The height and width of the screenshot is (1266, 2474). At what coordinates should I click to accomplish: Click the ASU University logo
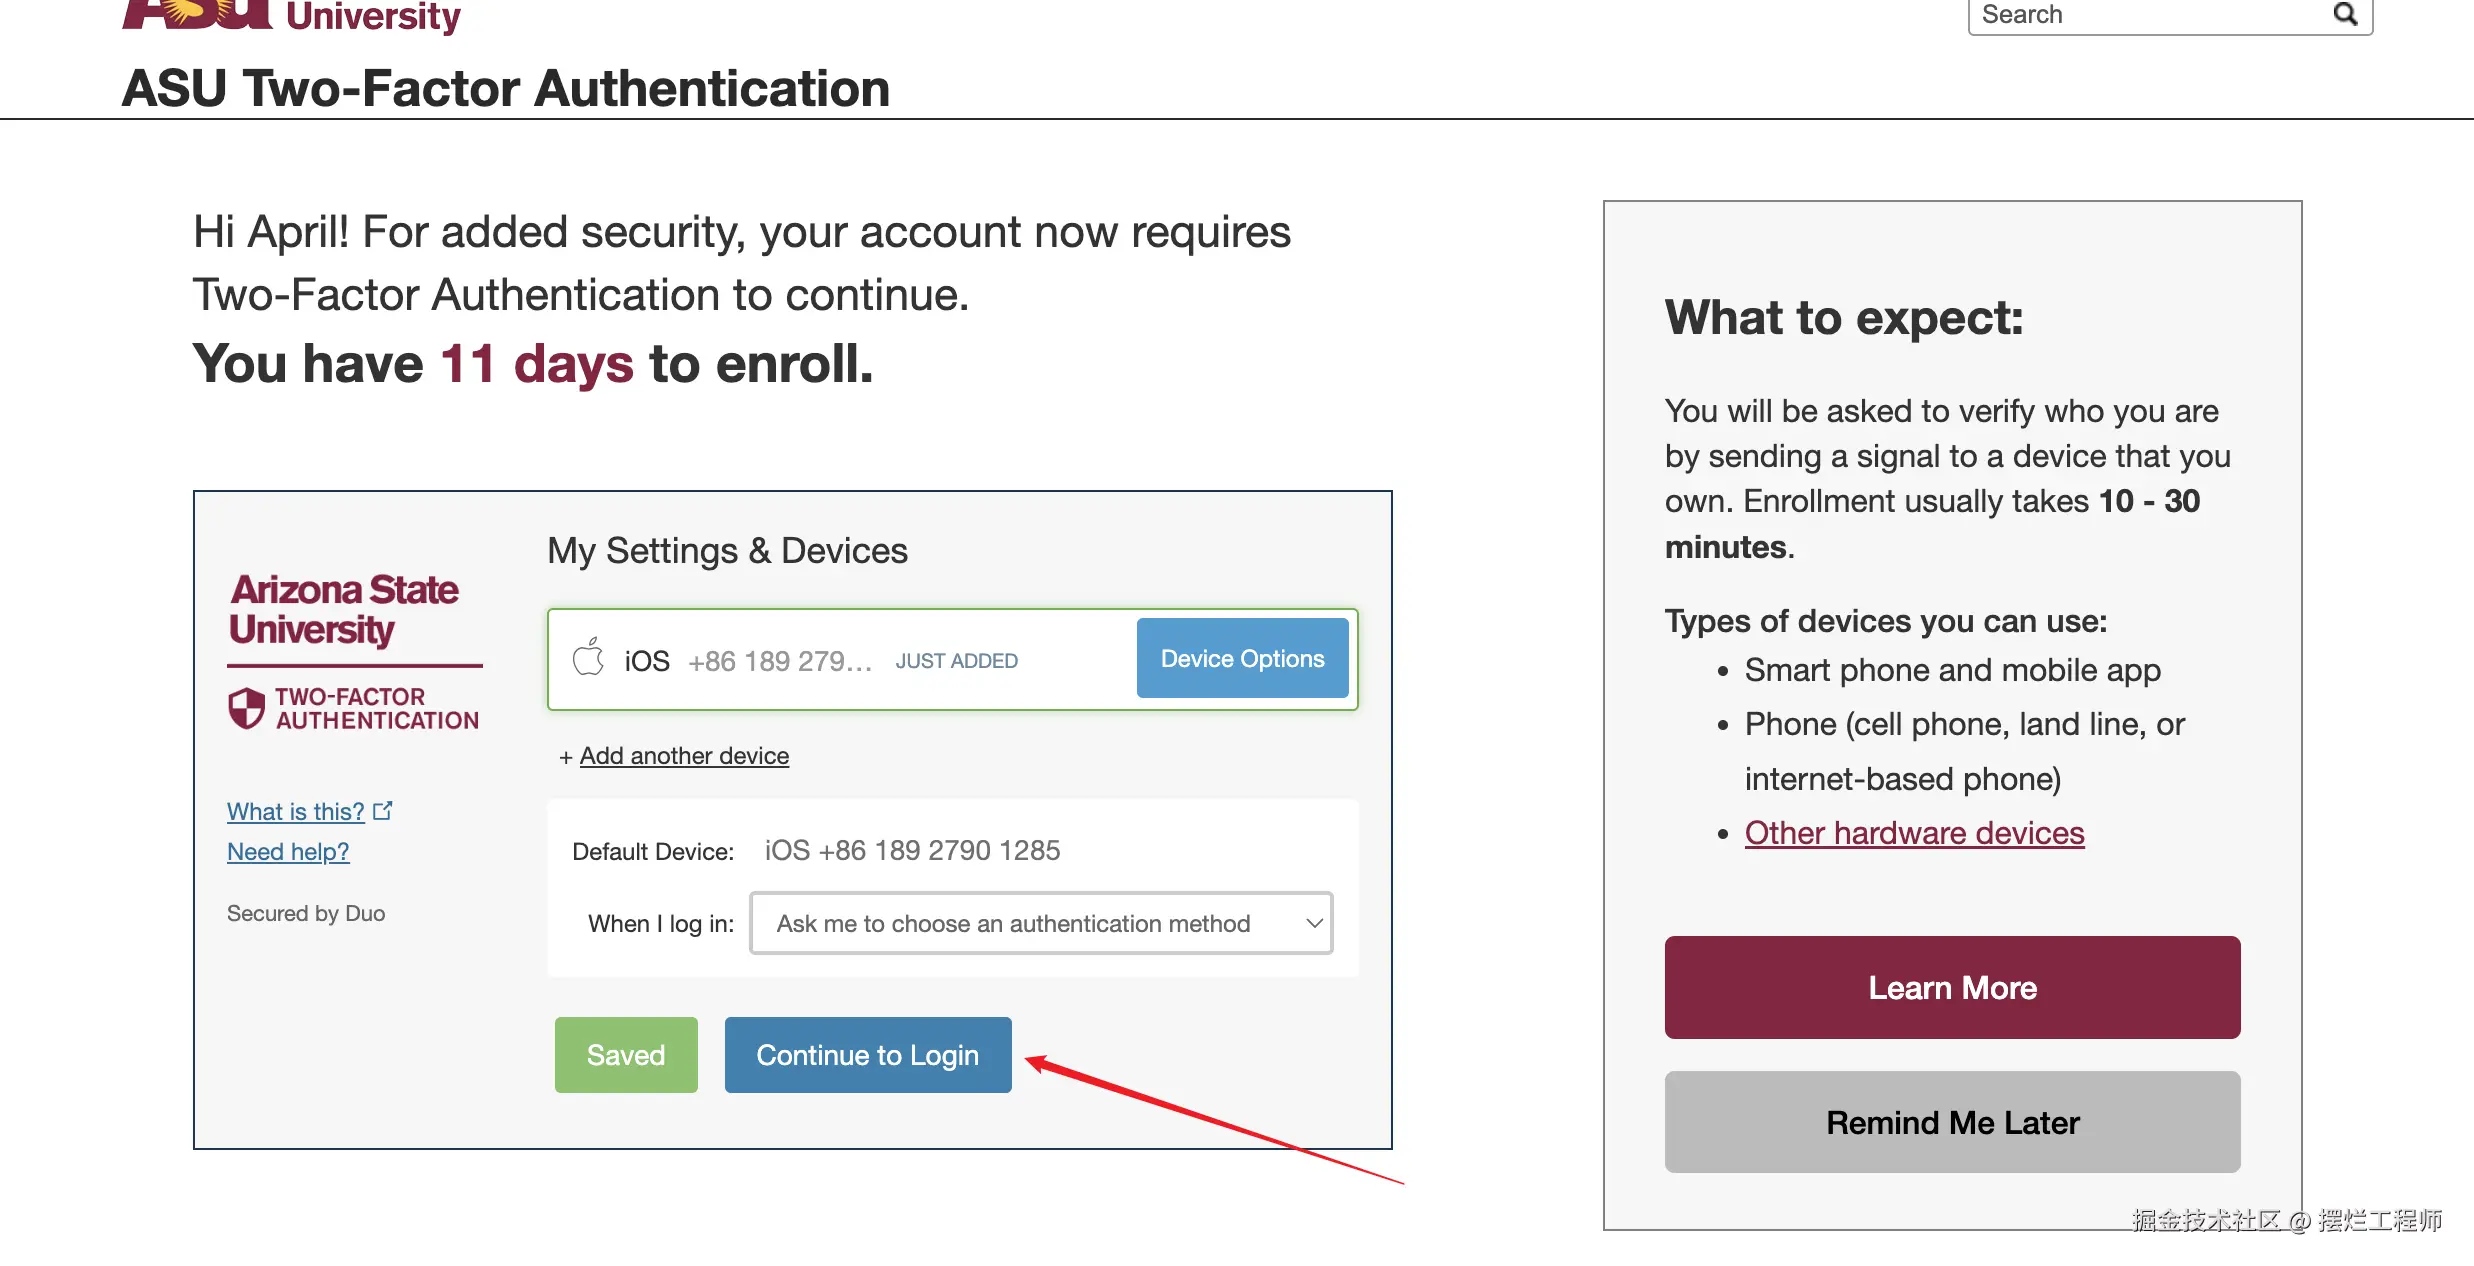[290, 14]
